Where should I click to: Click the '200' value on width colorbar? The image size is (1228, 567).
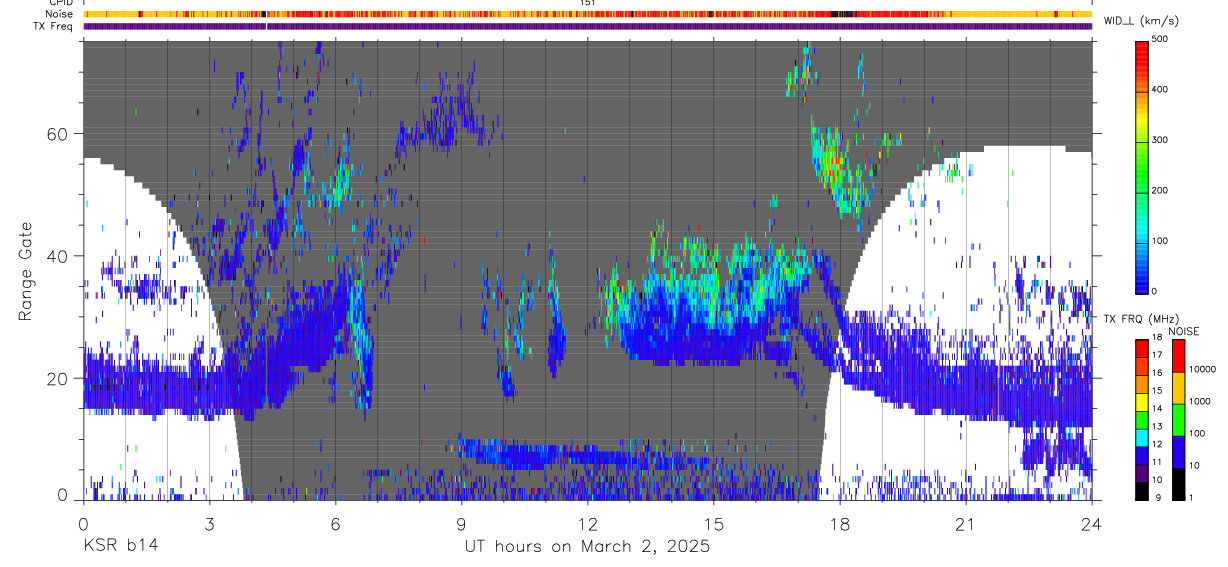pyautogui.click(x=1162, y=190)
